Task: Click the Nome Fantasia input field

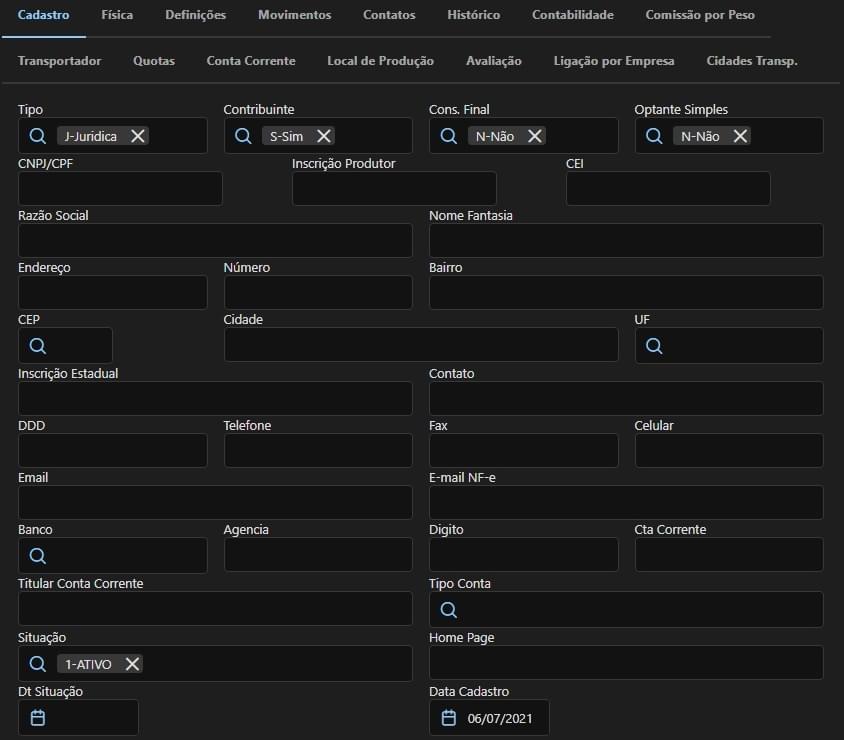Action: (x=626, y=240)
